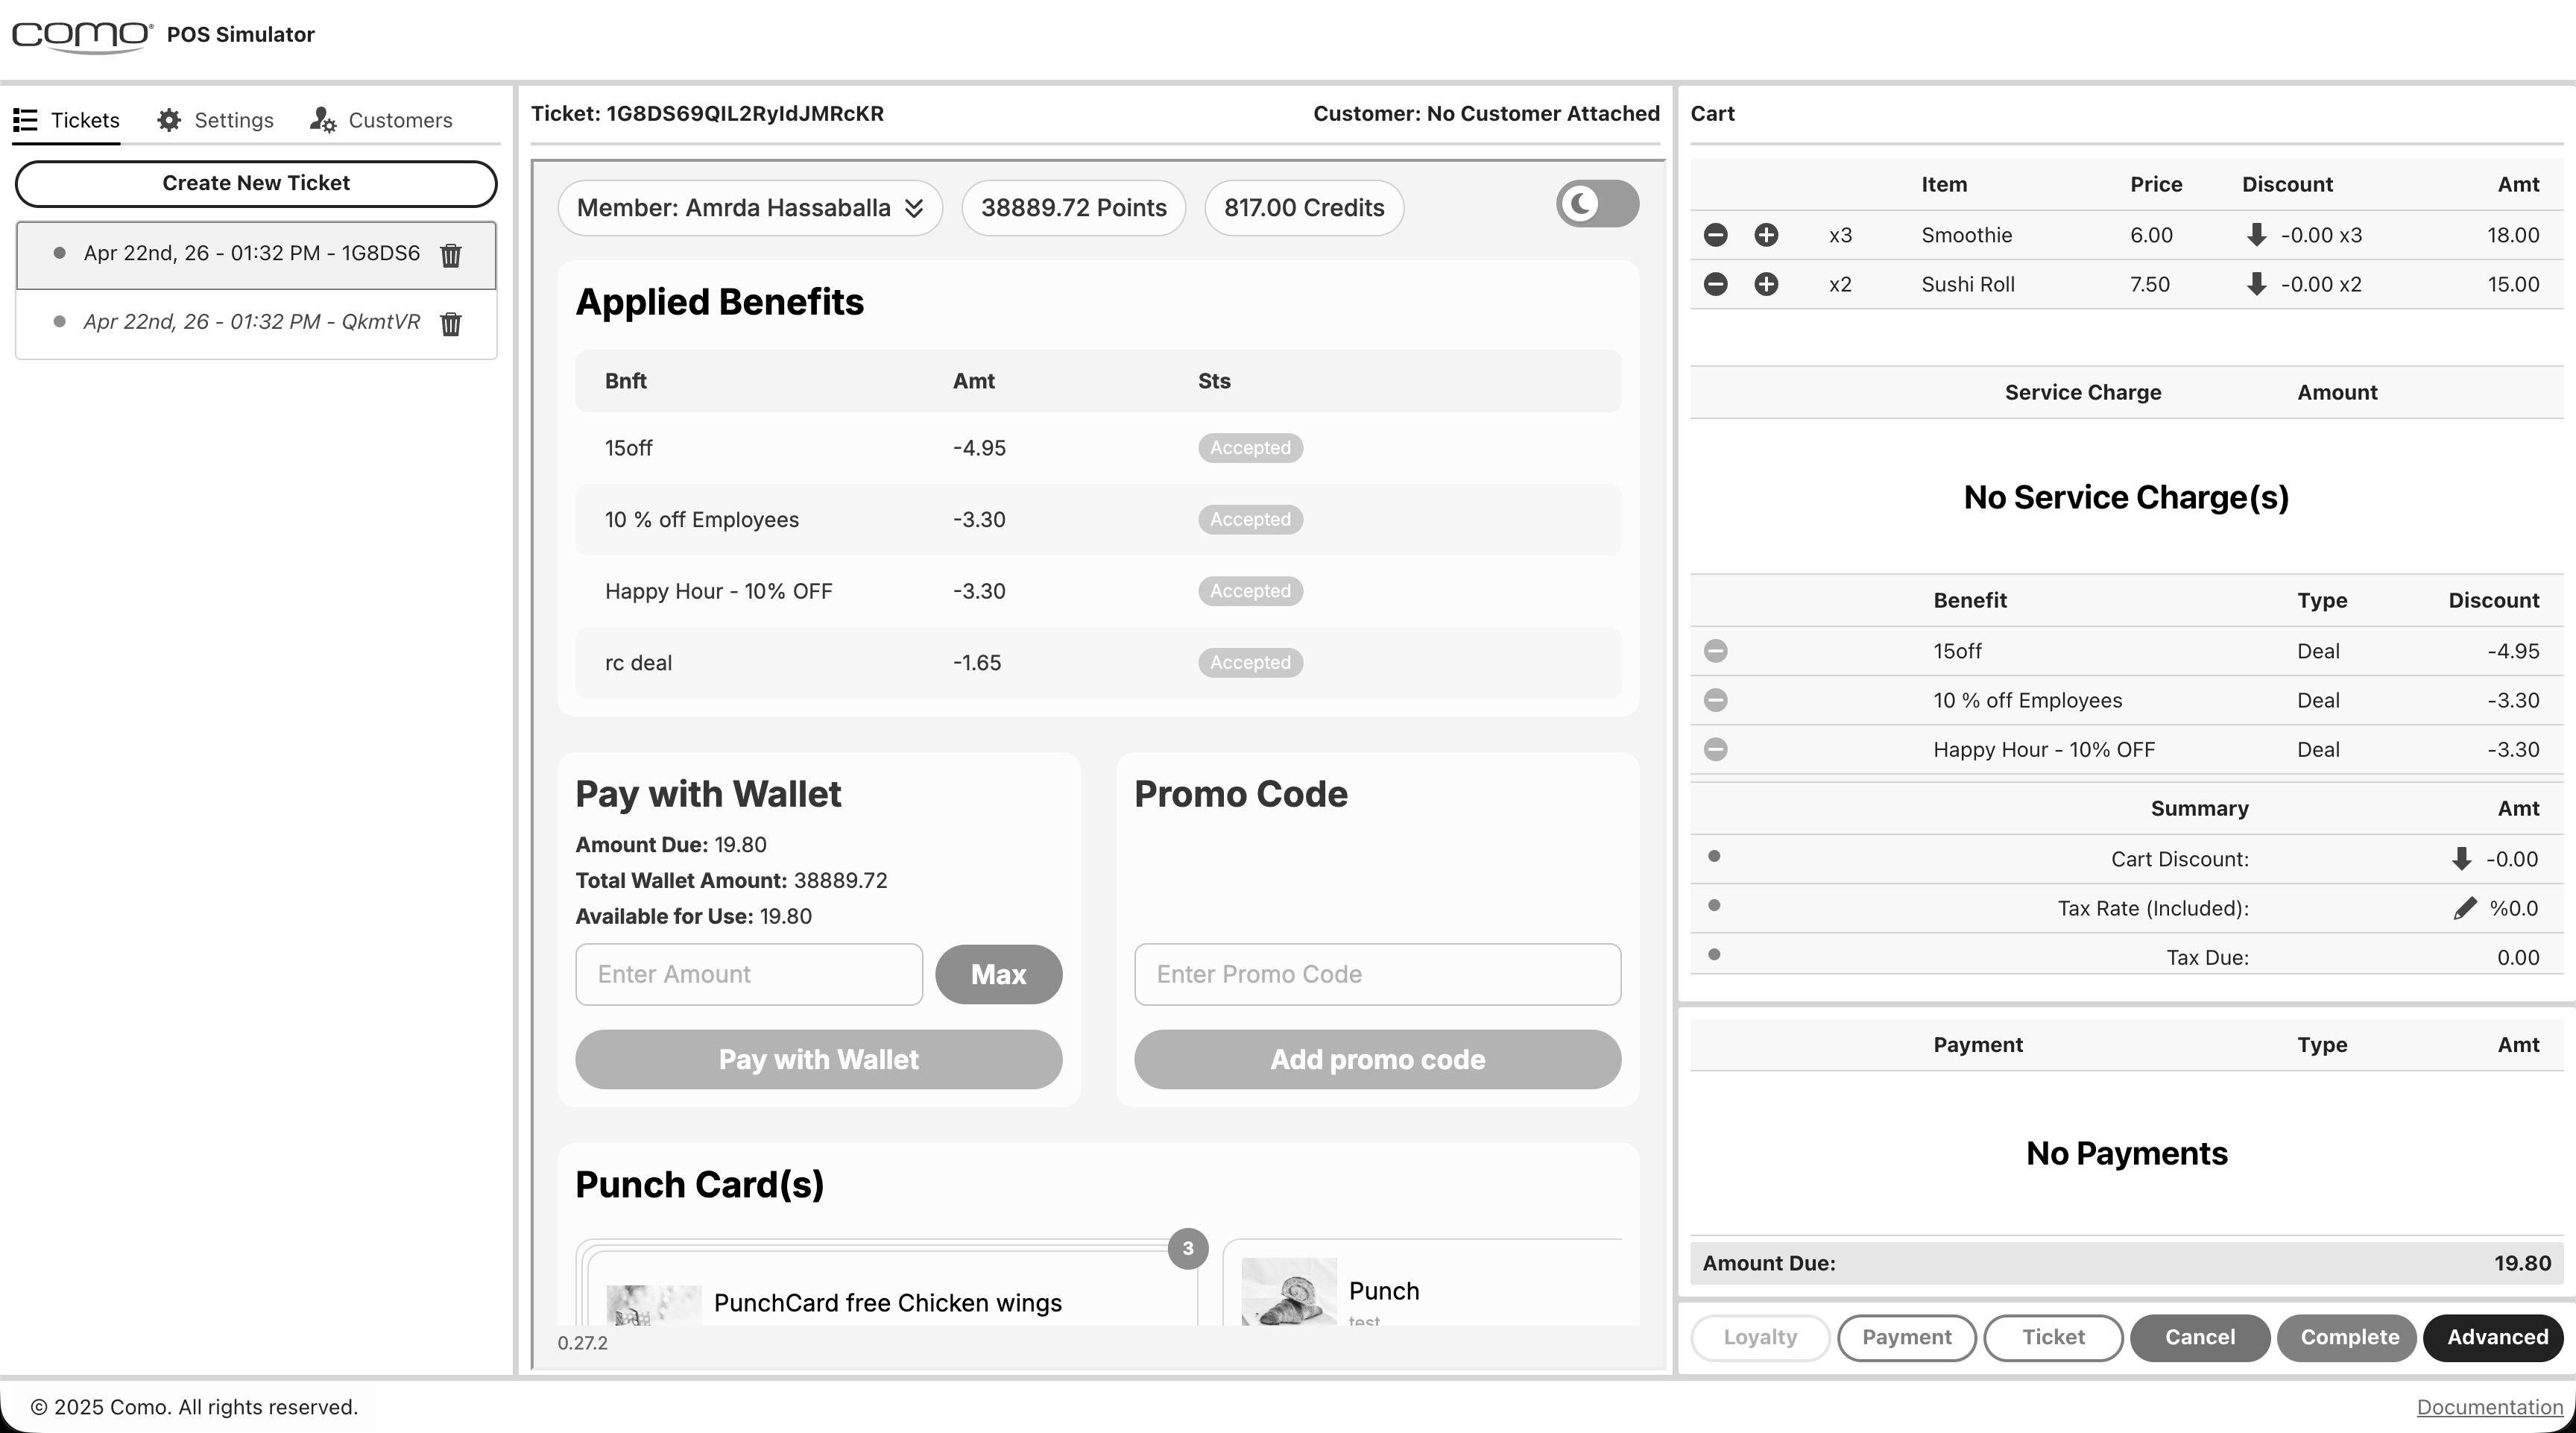Image resolution: width=2576 pixels, height=1433 pixels.
Task: Click the version number 0.27.2
Action: pos(582,1343)
